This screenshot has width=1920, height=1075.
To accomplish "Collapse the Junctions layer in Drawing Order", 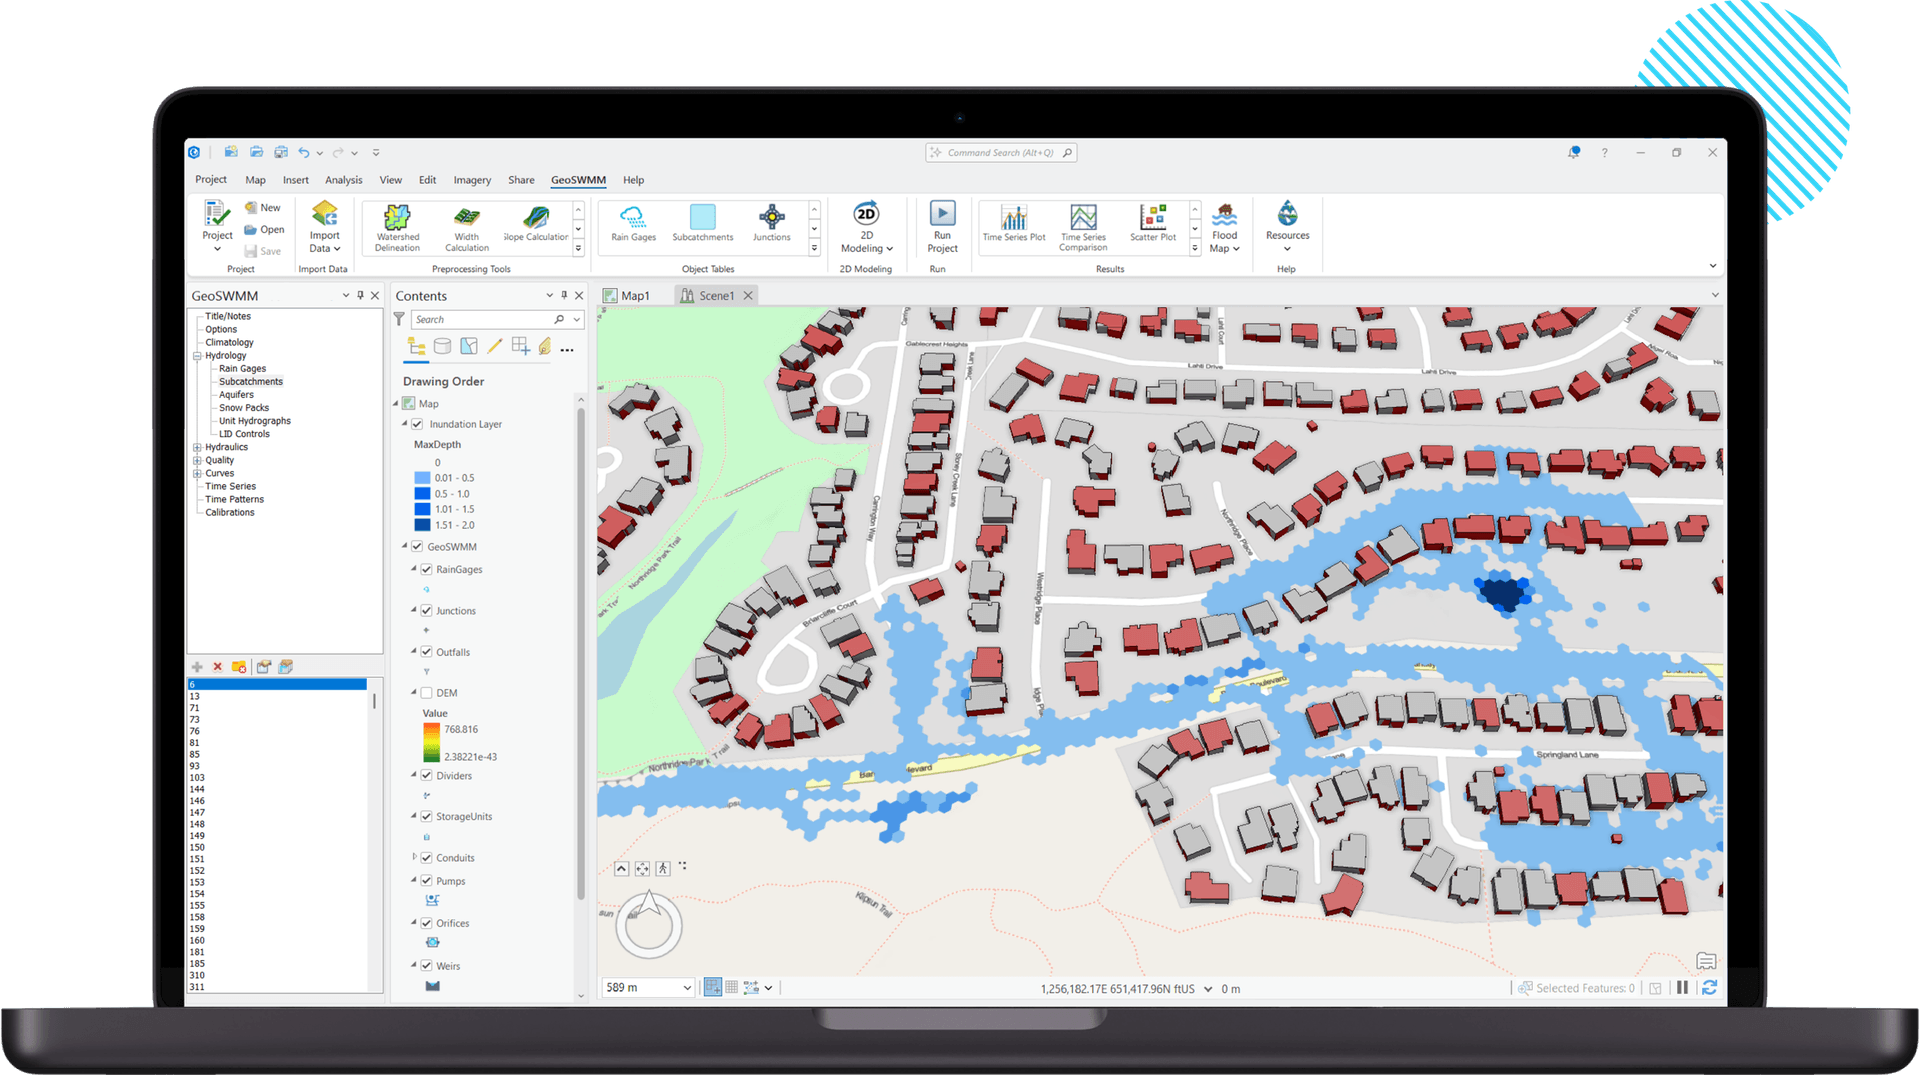I will click(415, 610).
